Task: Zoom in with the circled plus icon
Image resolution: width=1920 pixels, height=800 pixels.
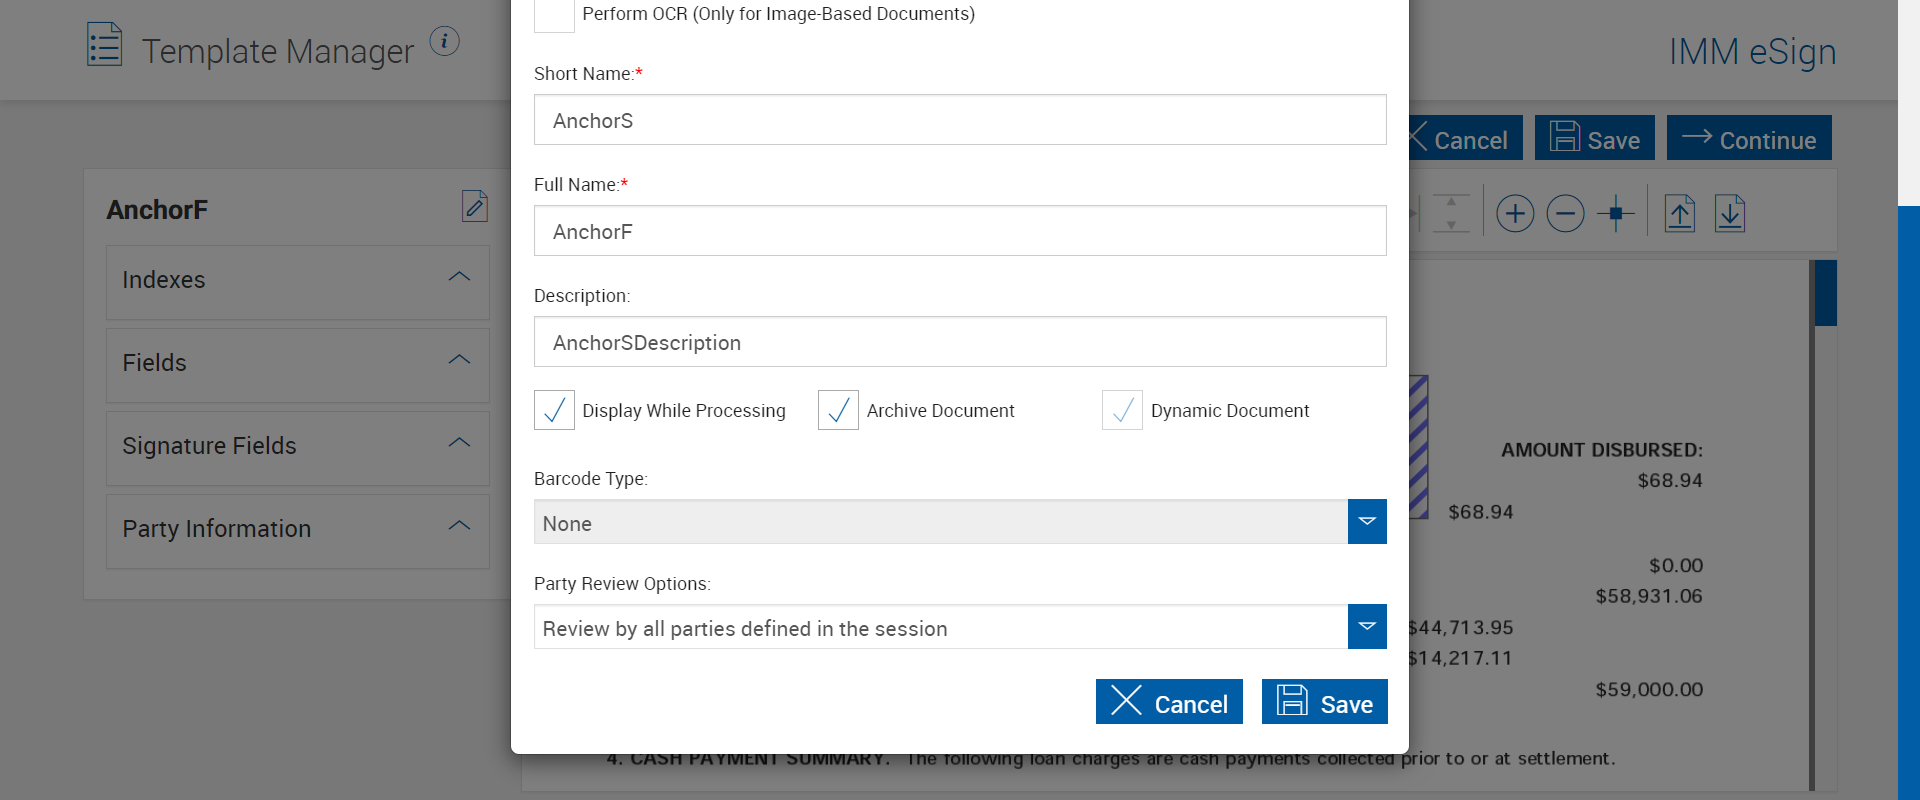Action: (1515, 213)
